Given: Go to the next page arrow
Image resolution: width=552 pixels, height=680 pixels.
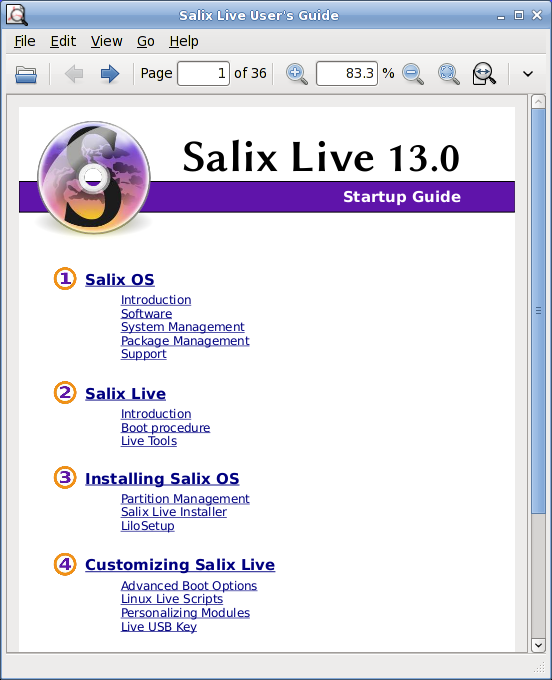Looking at the screenshot, I should pos(110,74).
